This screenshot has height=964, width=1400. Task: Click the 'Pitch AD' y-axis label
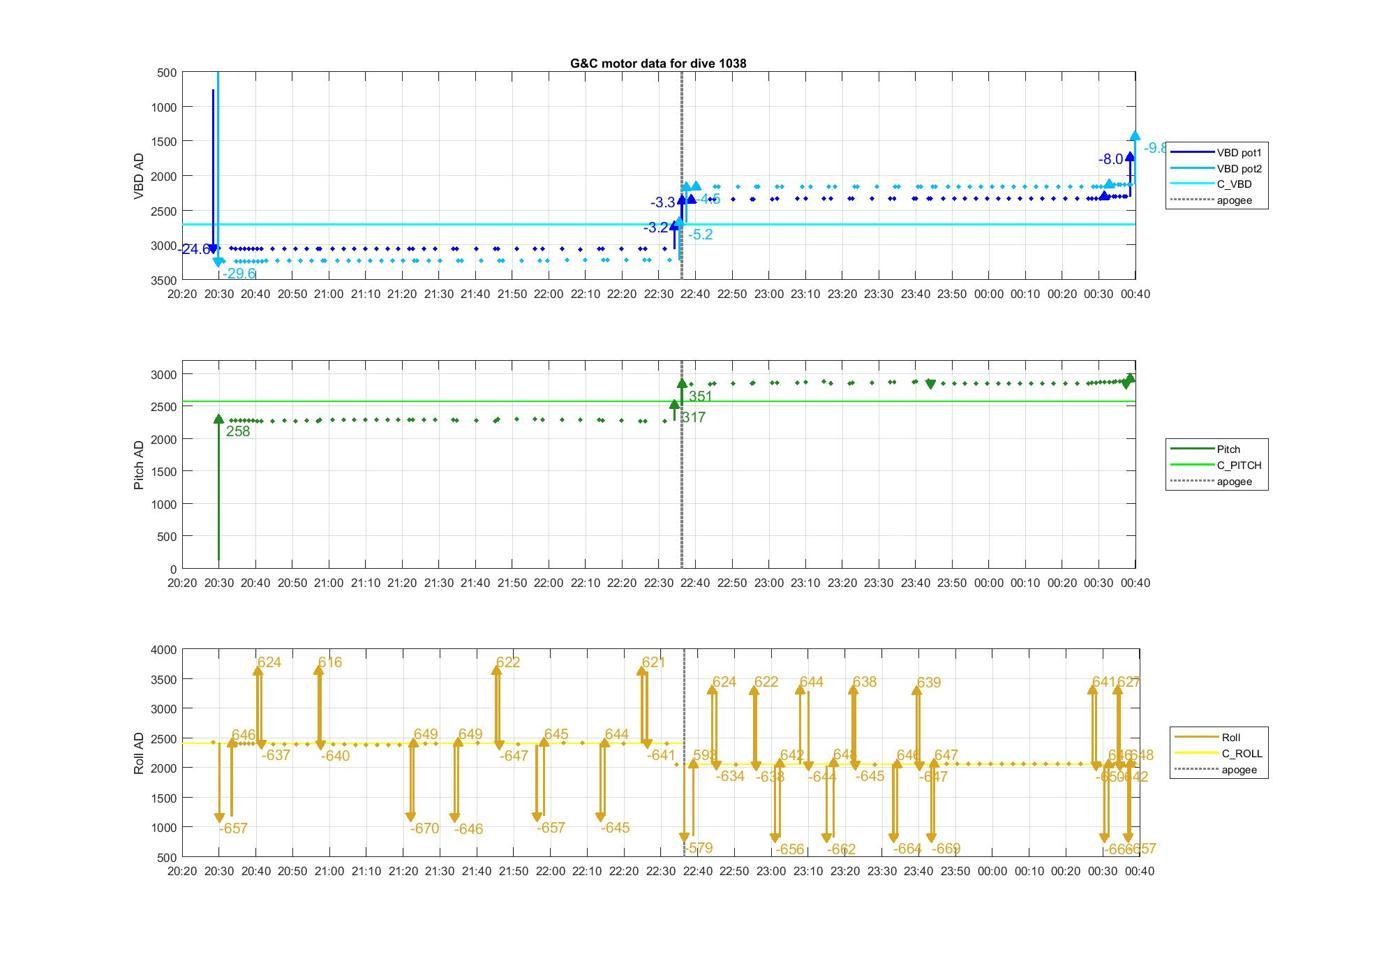(x=139, y=465)
